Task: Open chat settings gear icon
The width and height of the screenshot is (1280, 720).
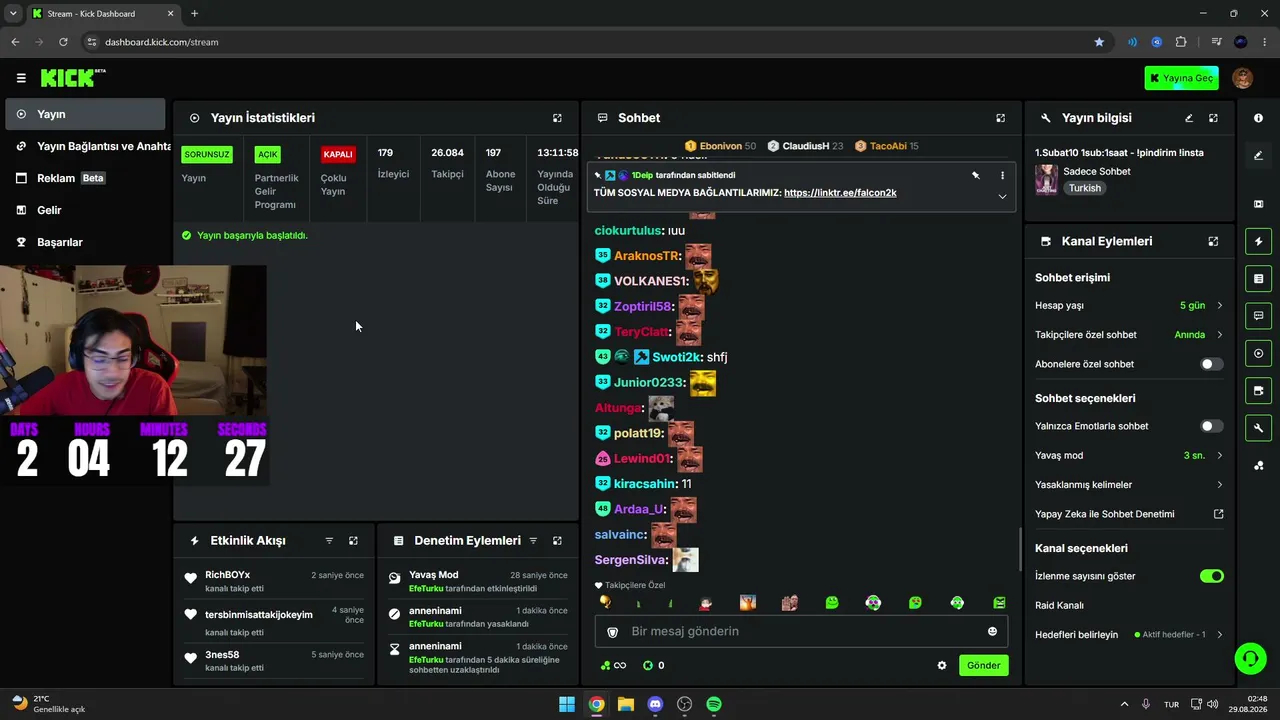Action: tap(941, 665)
